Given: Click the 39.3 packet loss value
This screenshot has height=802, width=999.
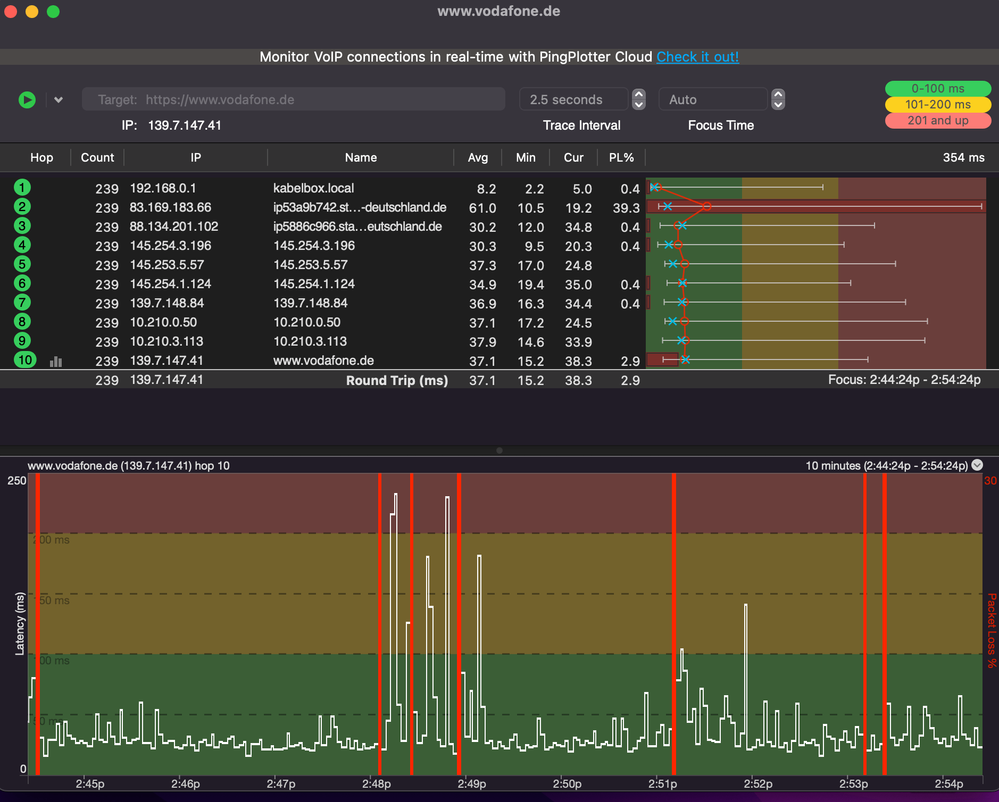Looking at the screenshot, I should [x=626, y=208].
